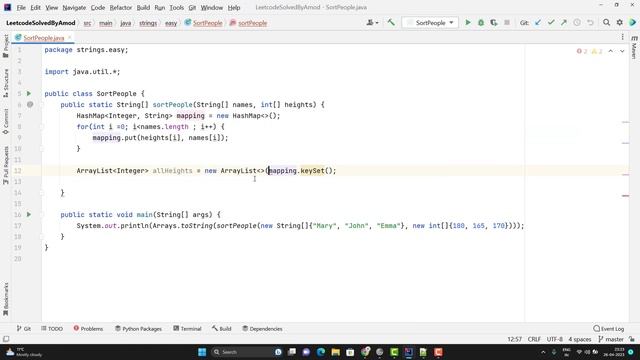Open the editor tabs three-dot options menu

[622, 37]
